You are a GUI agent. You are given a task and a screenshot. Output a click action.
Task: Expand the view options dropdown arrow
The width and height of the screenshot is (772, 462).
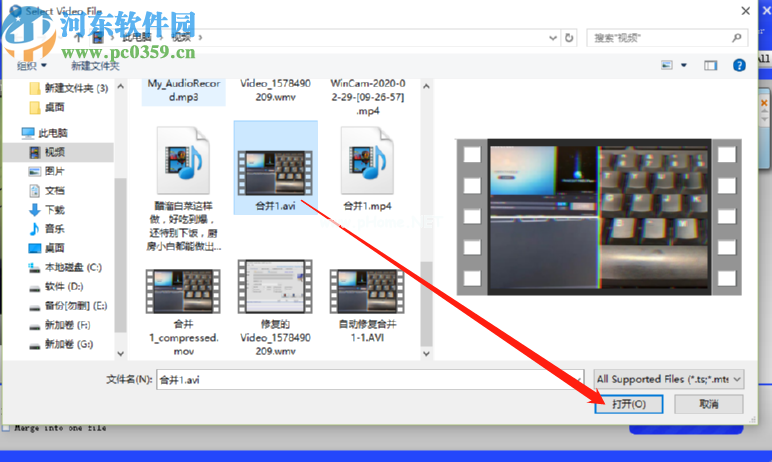pyautogui.click(x=684, y=65)
